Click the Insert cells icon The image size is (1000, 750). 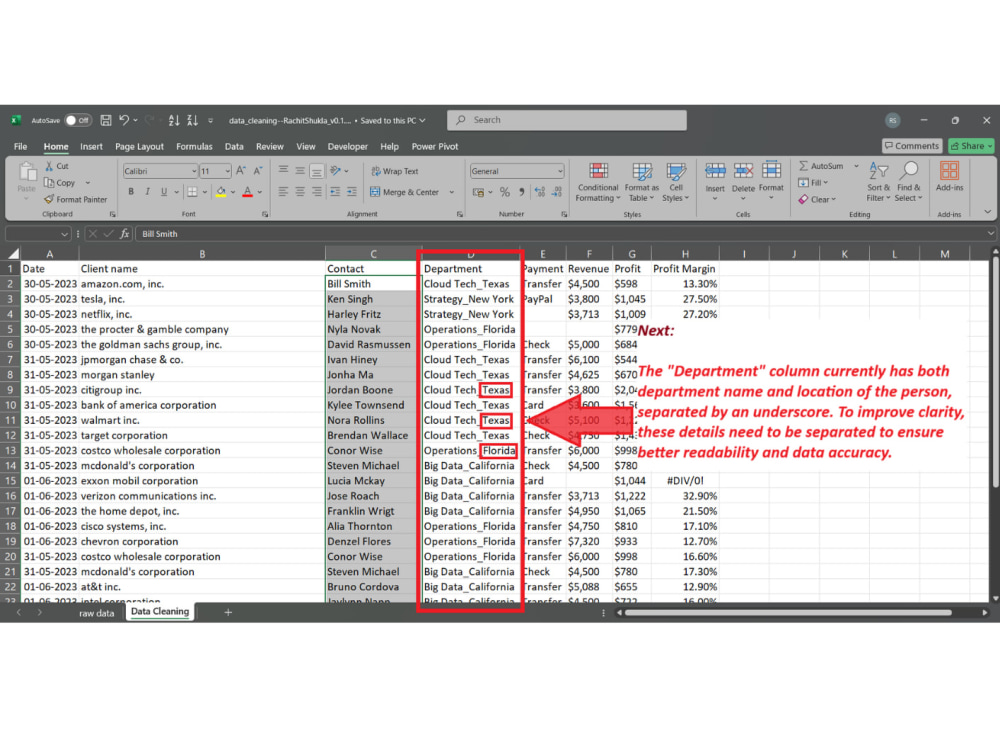[715, 170]
